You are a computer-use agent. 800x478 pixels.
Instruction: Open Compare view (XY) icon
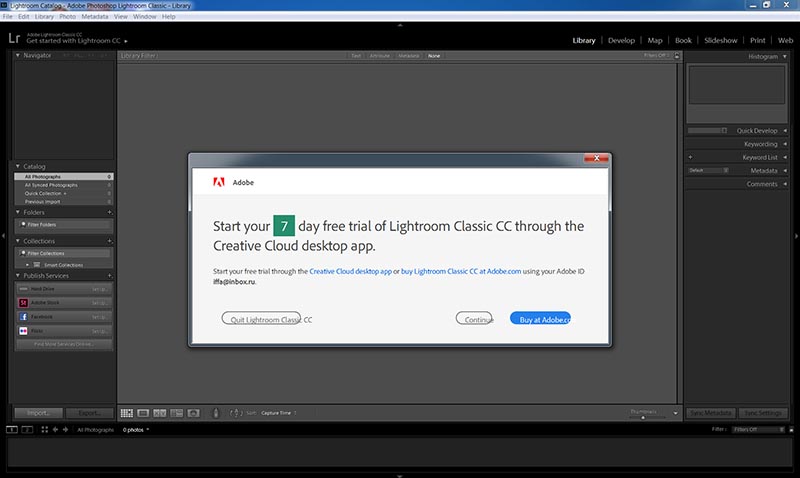(x=160, y=413)
